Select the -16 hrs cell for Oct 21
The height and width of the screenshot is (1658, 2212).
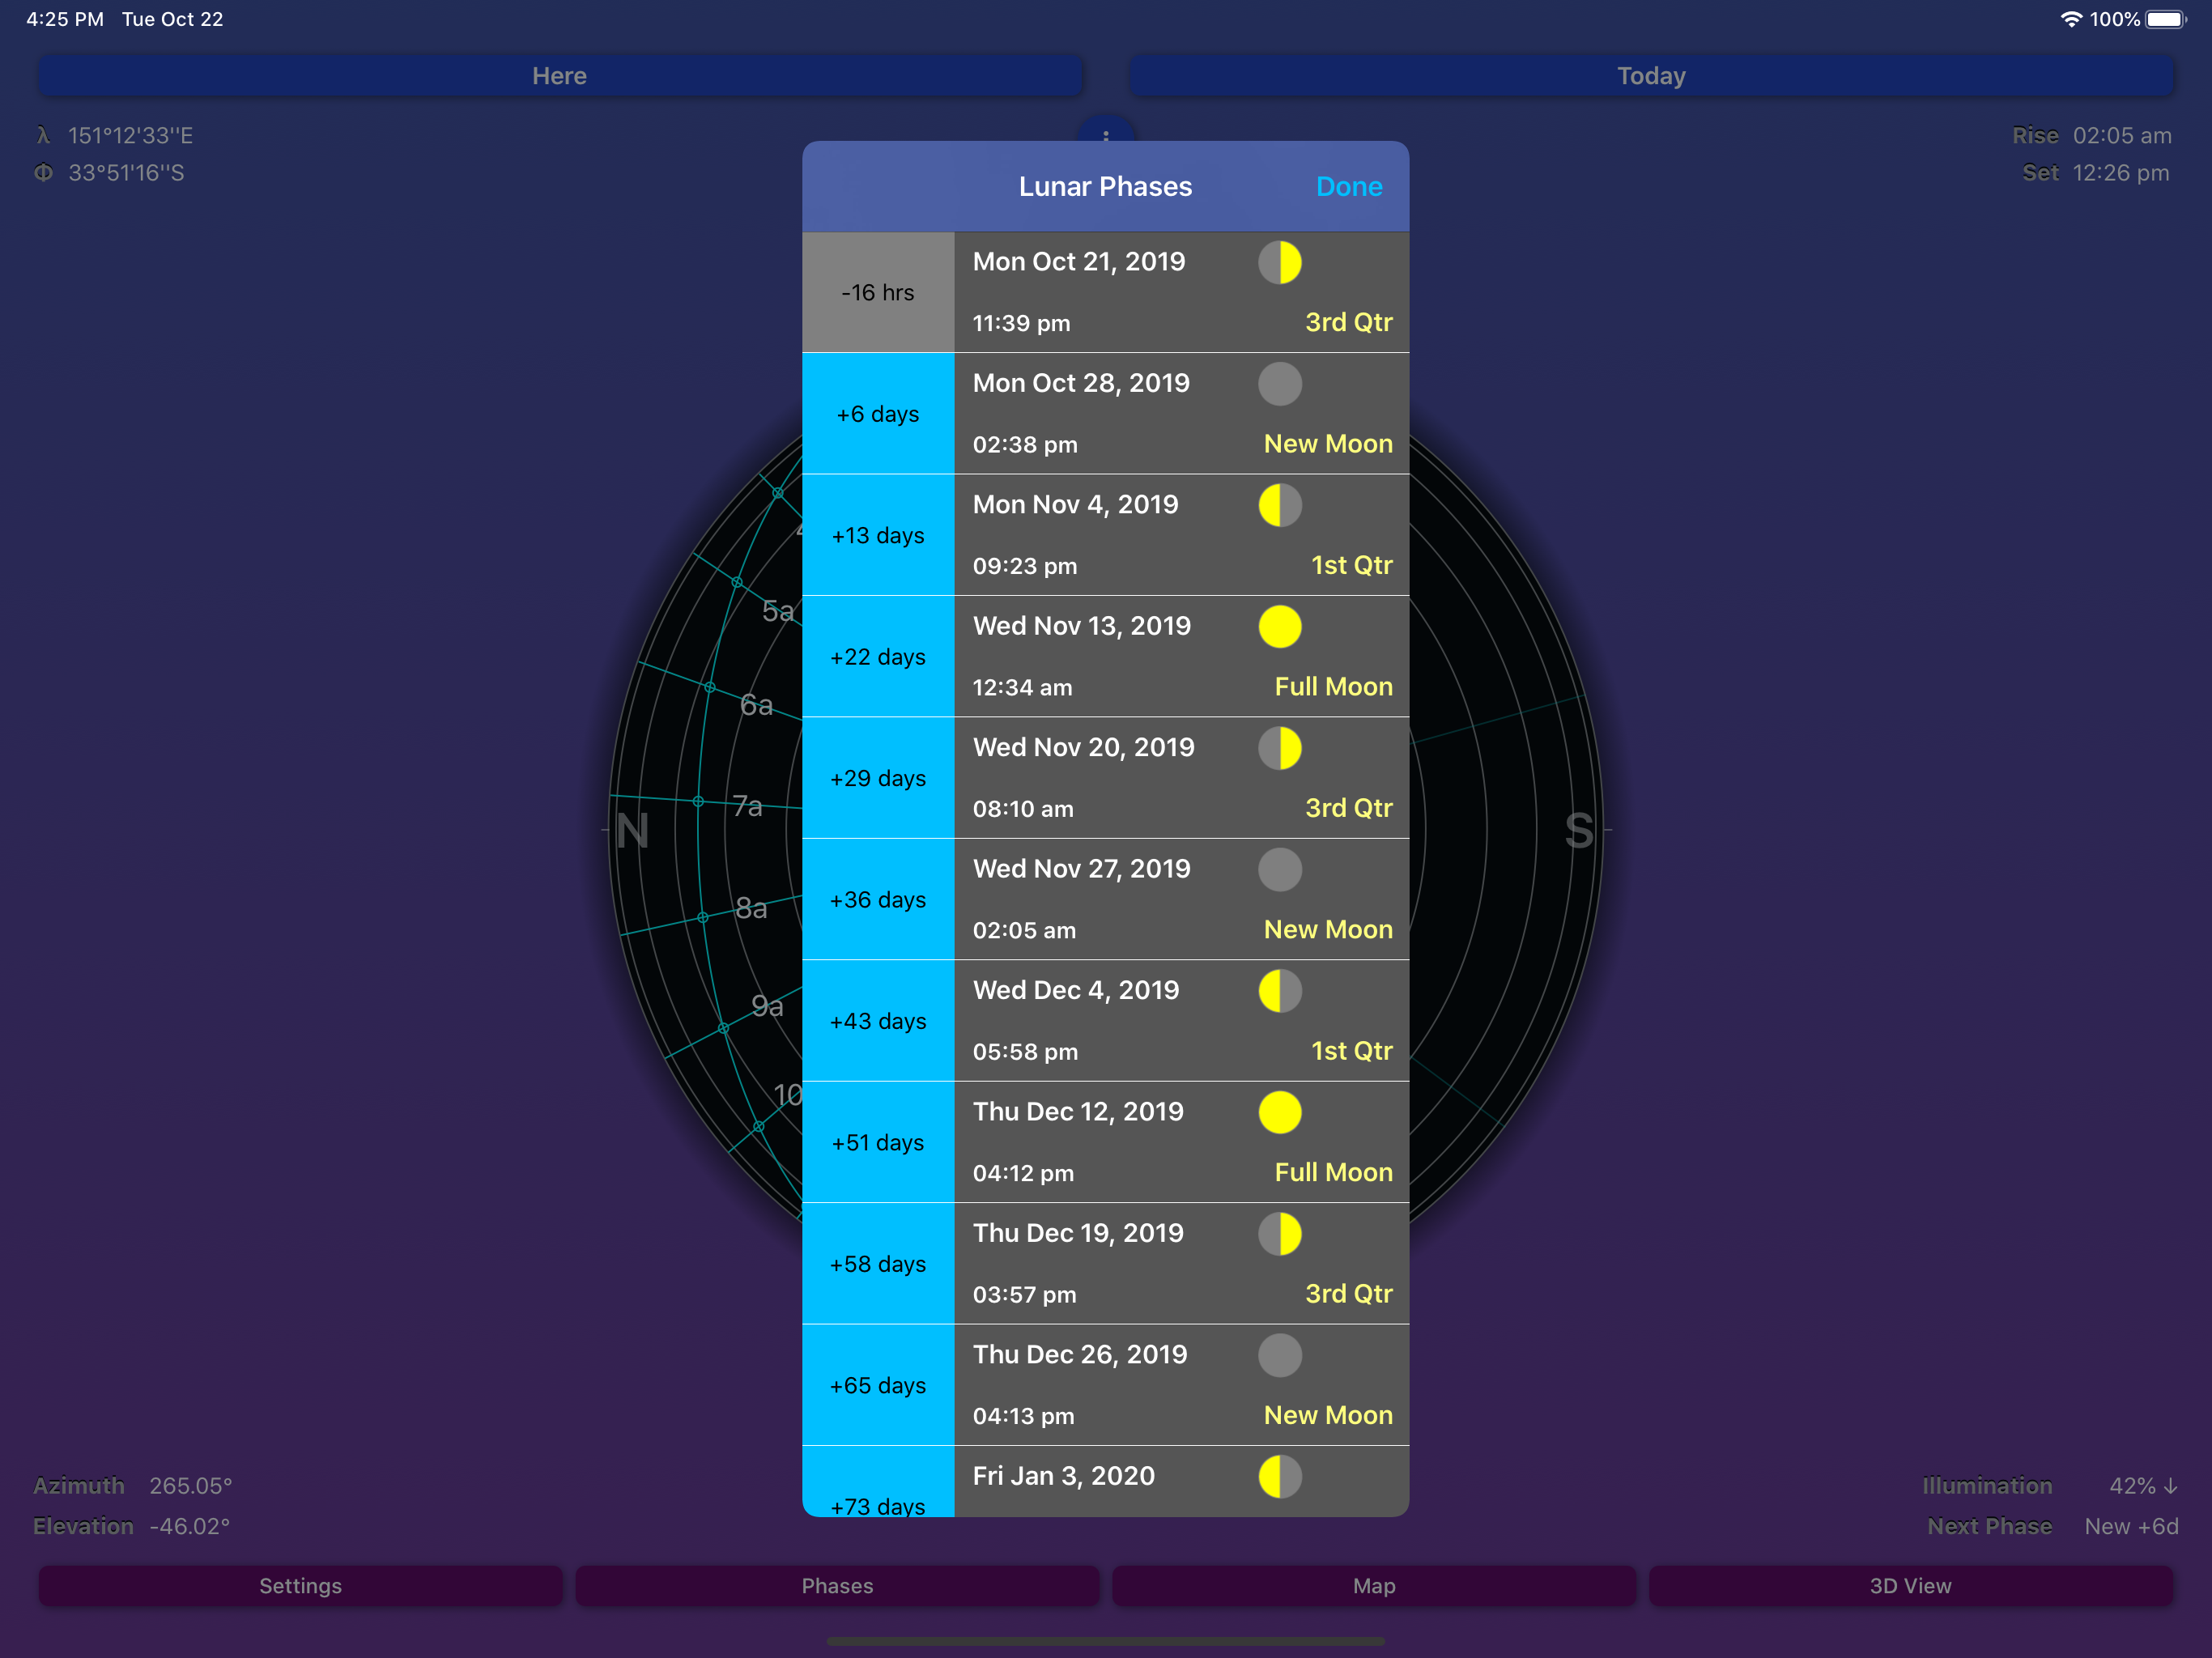click(x=877, y=292)
